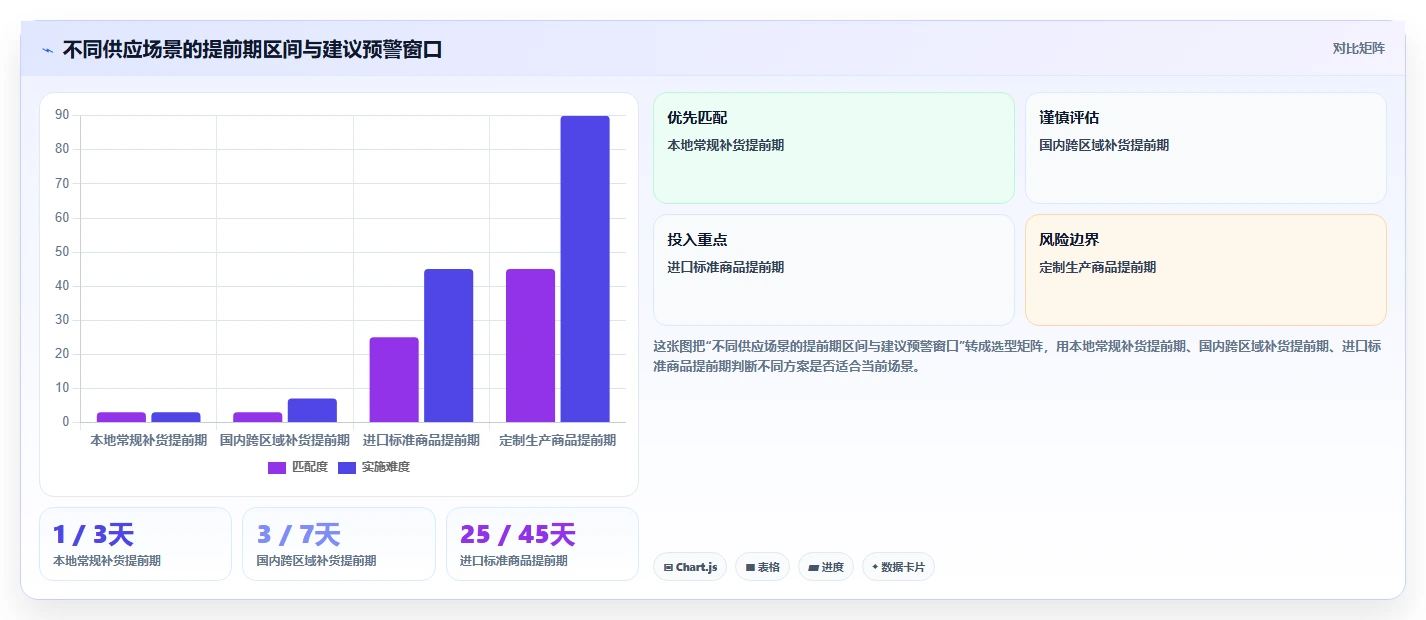Click the tall 实施难度 bar for 定制生产商品提前期
The height and width of the screenshot is (620, 1426).
(x=585, y=269)
